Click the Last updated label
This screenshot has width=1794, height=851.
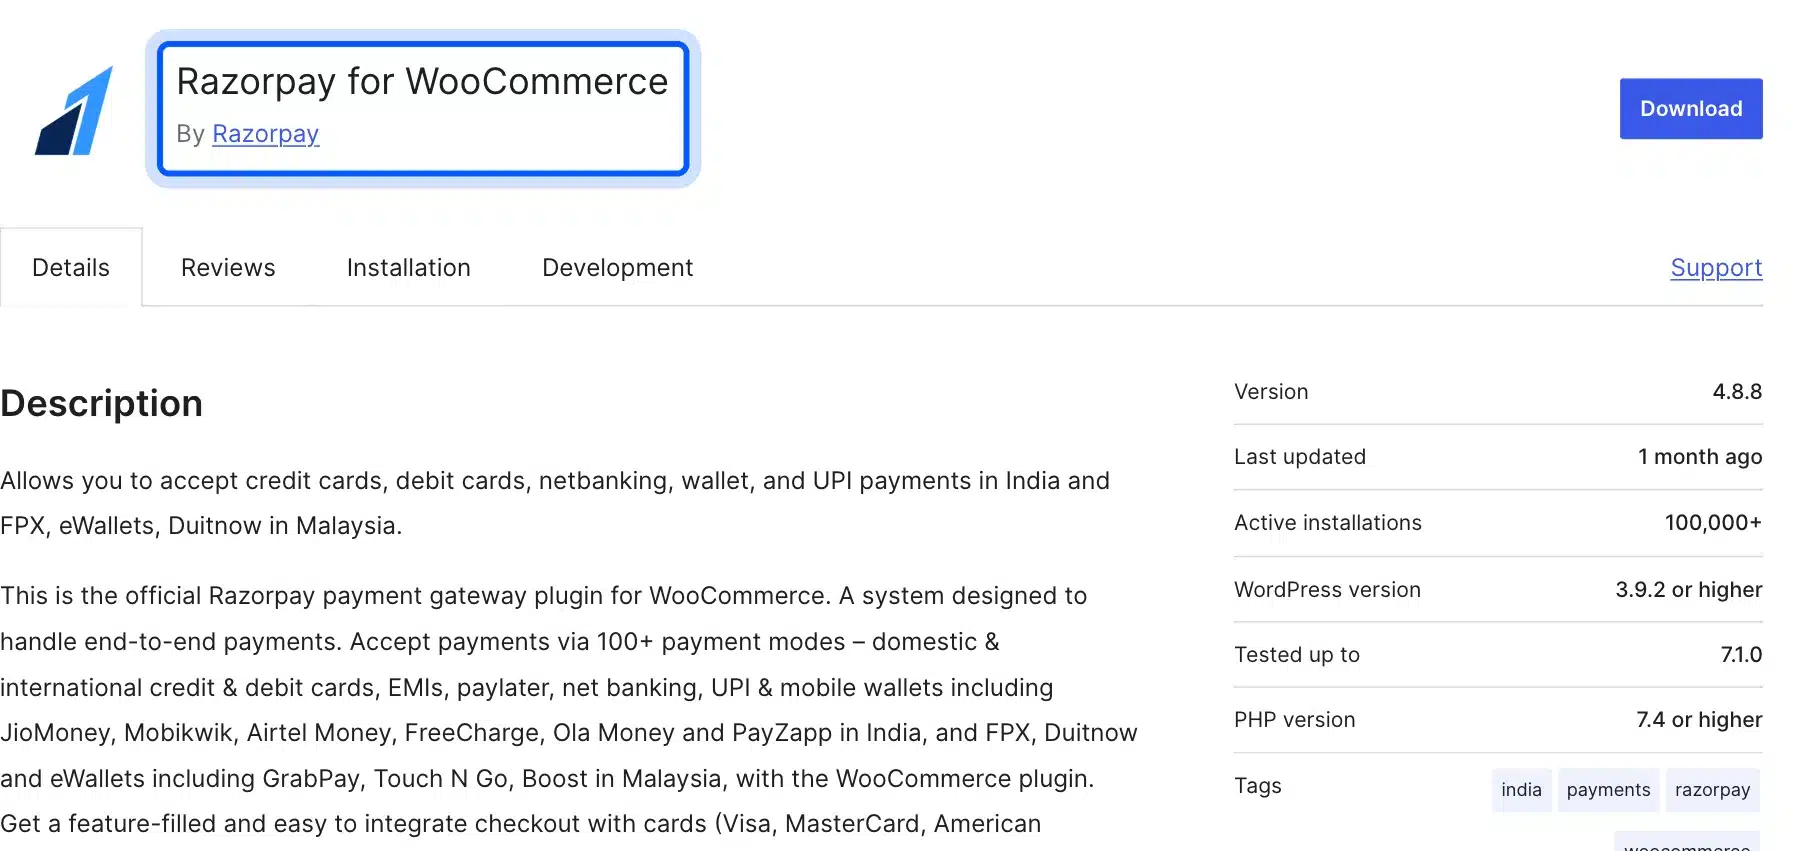click(1299, 457)
